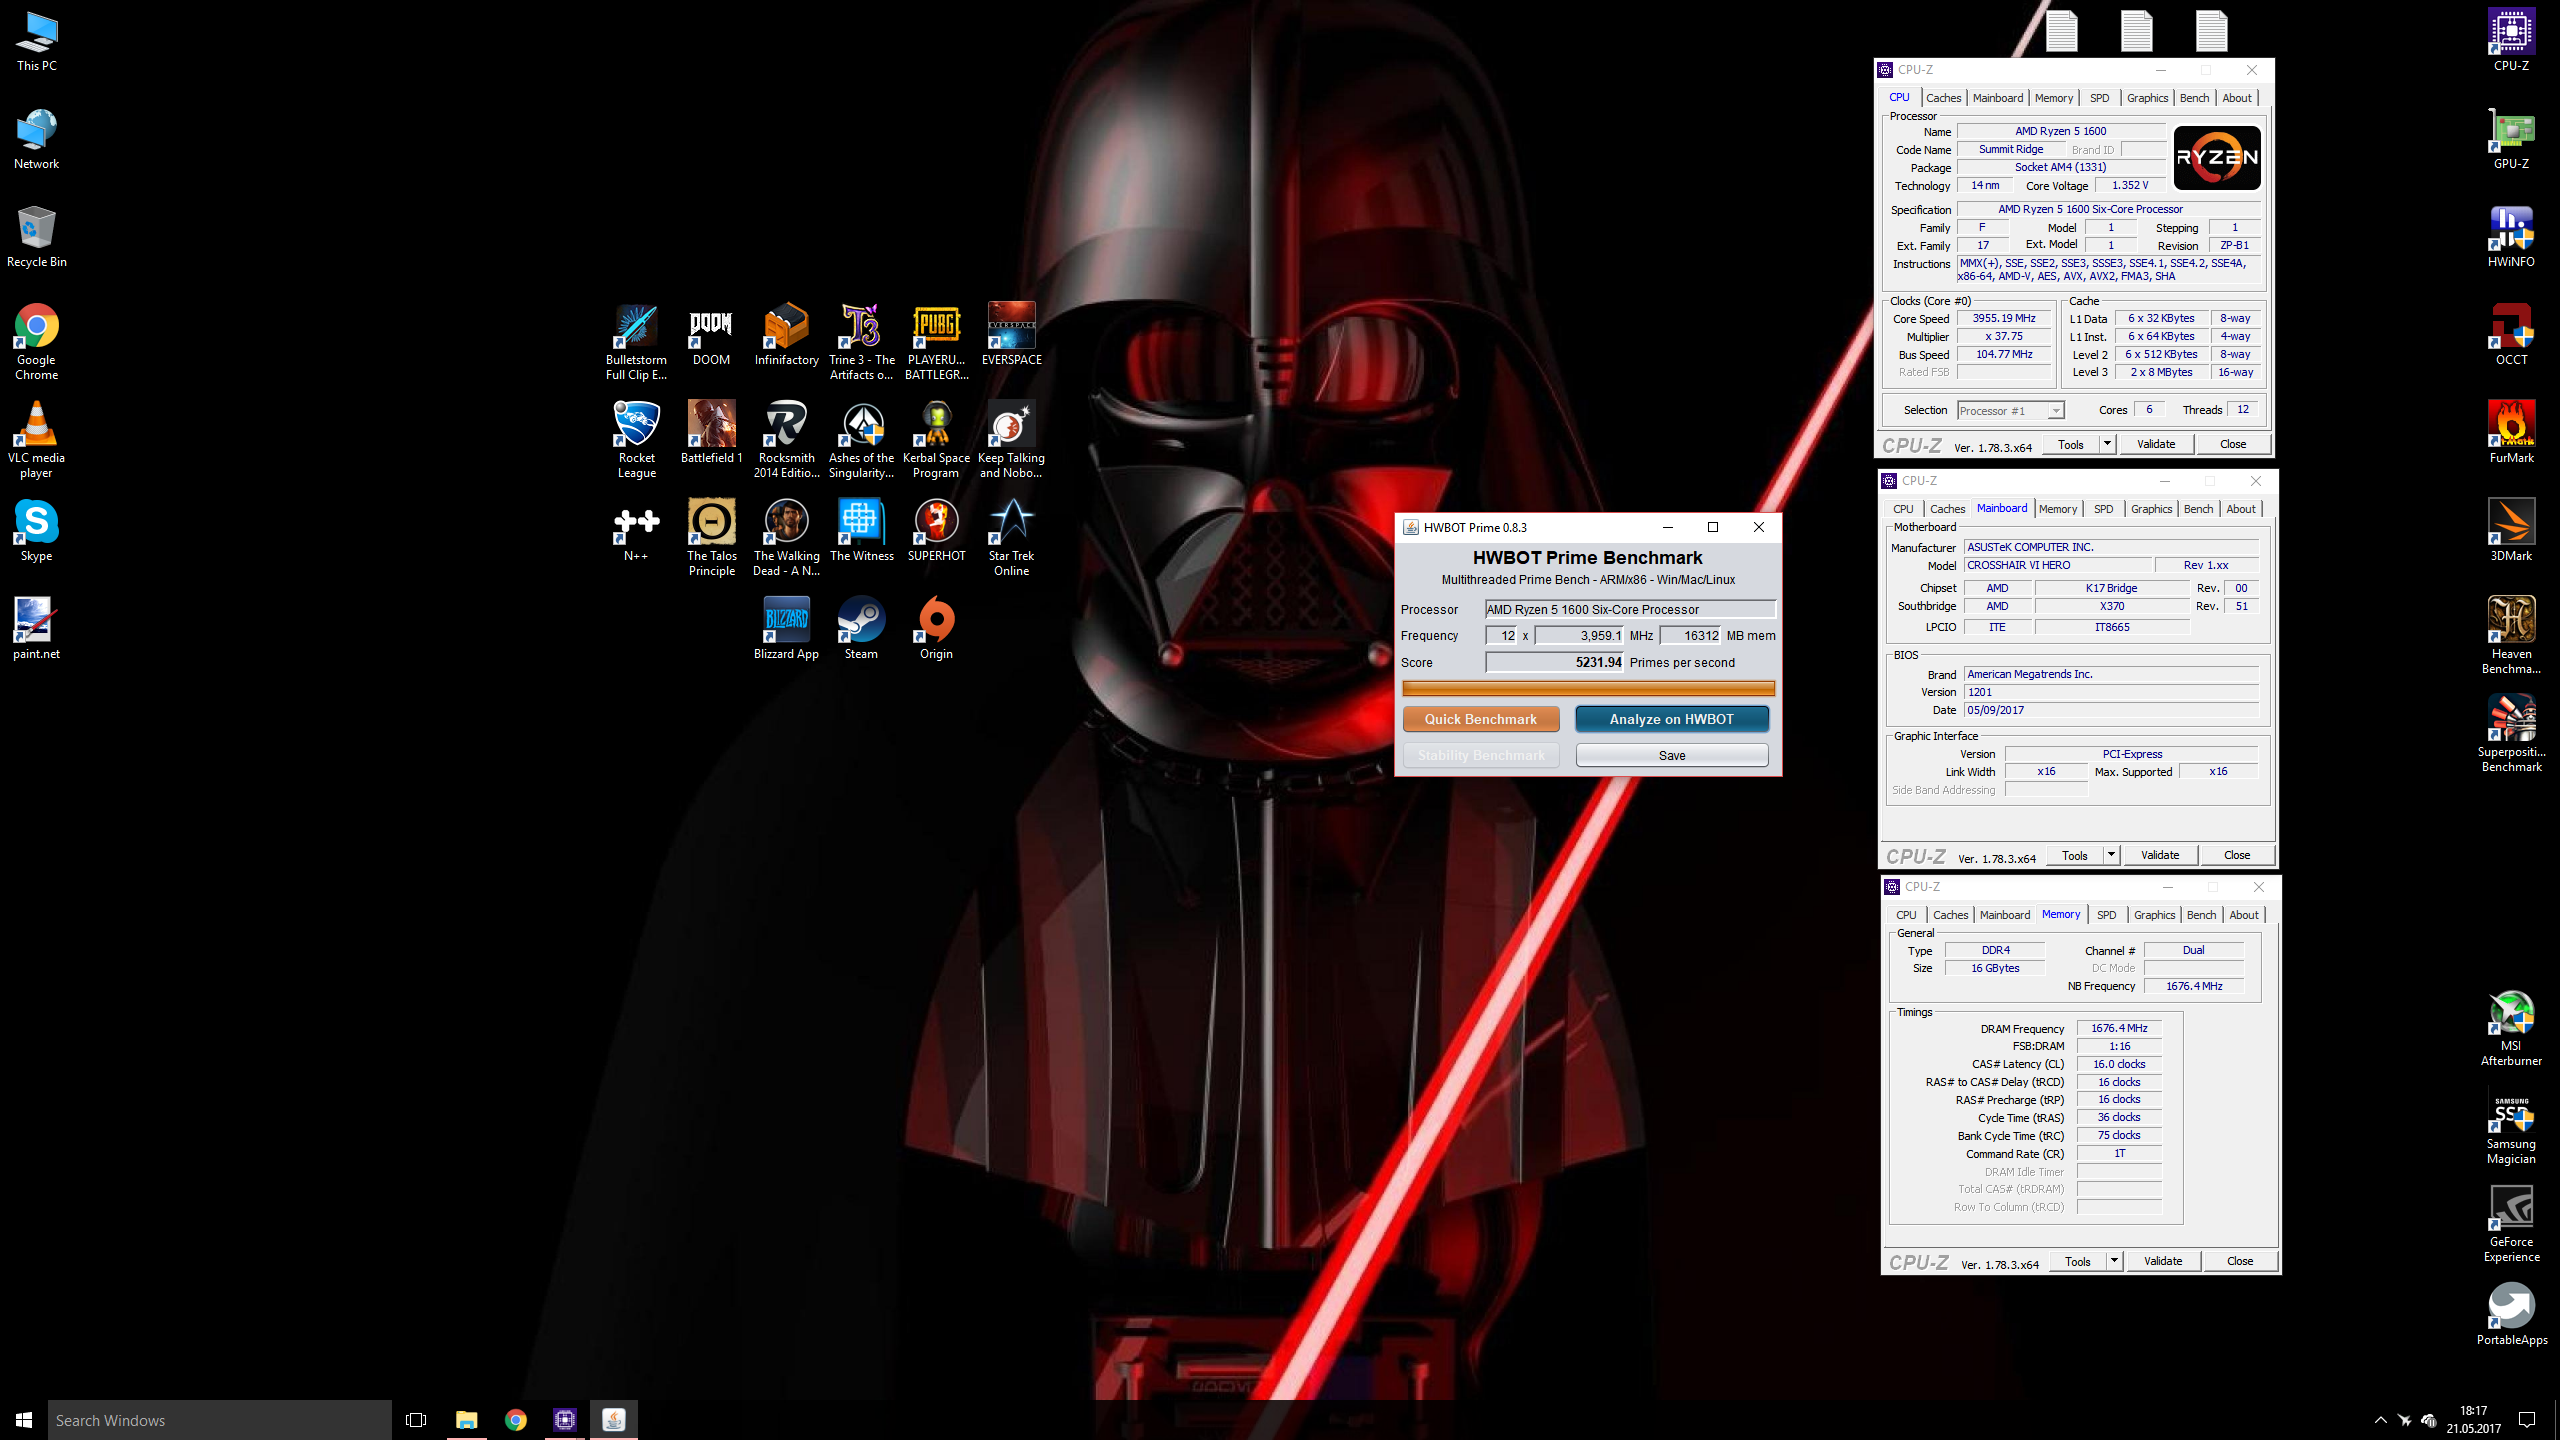Image resolution: width=2560 pixels, height=1440 pixels.
Task: Click the Search Windows box
Action: point(219,1420)
